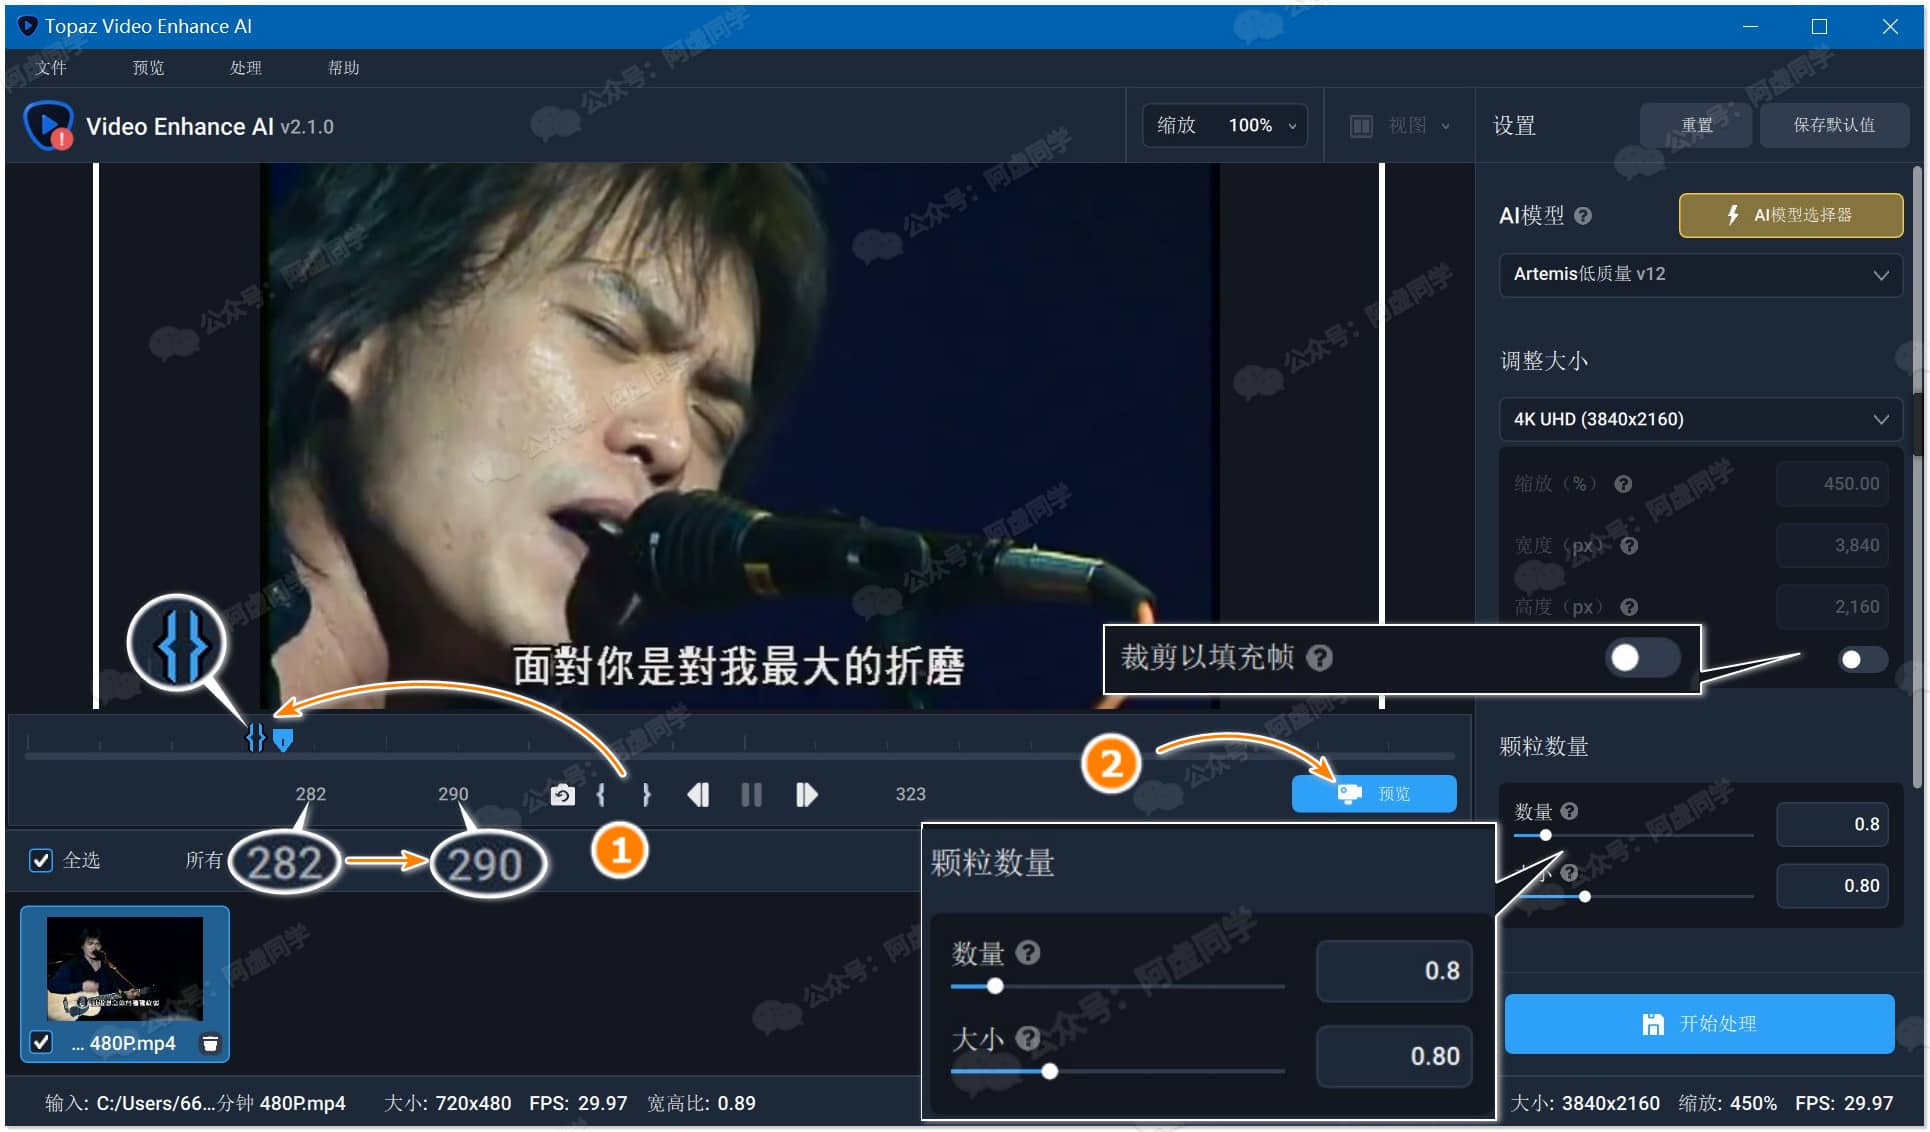Click the 保存默认值 button

pyautogui.click(x=1833, y=125)
